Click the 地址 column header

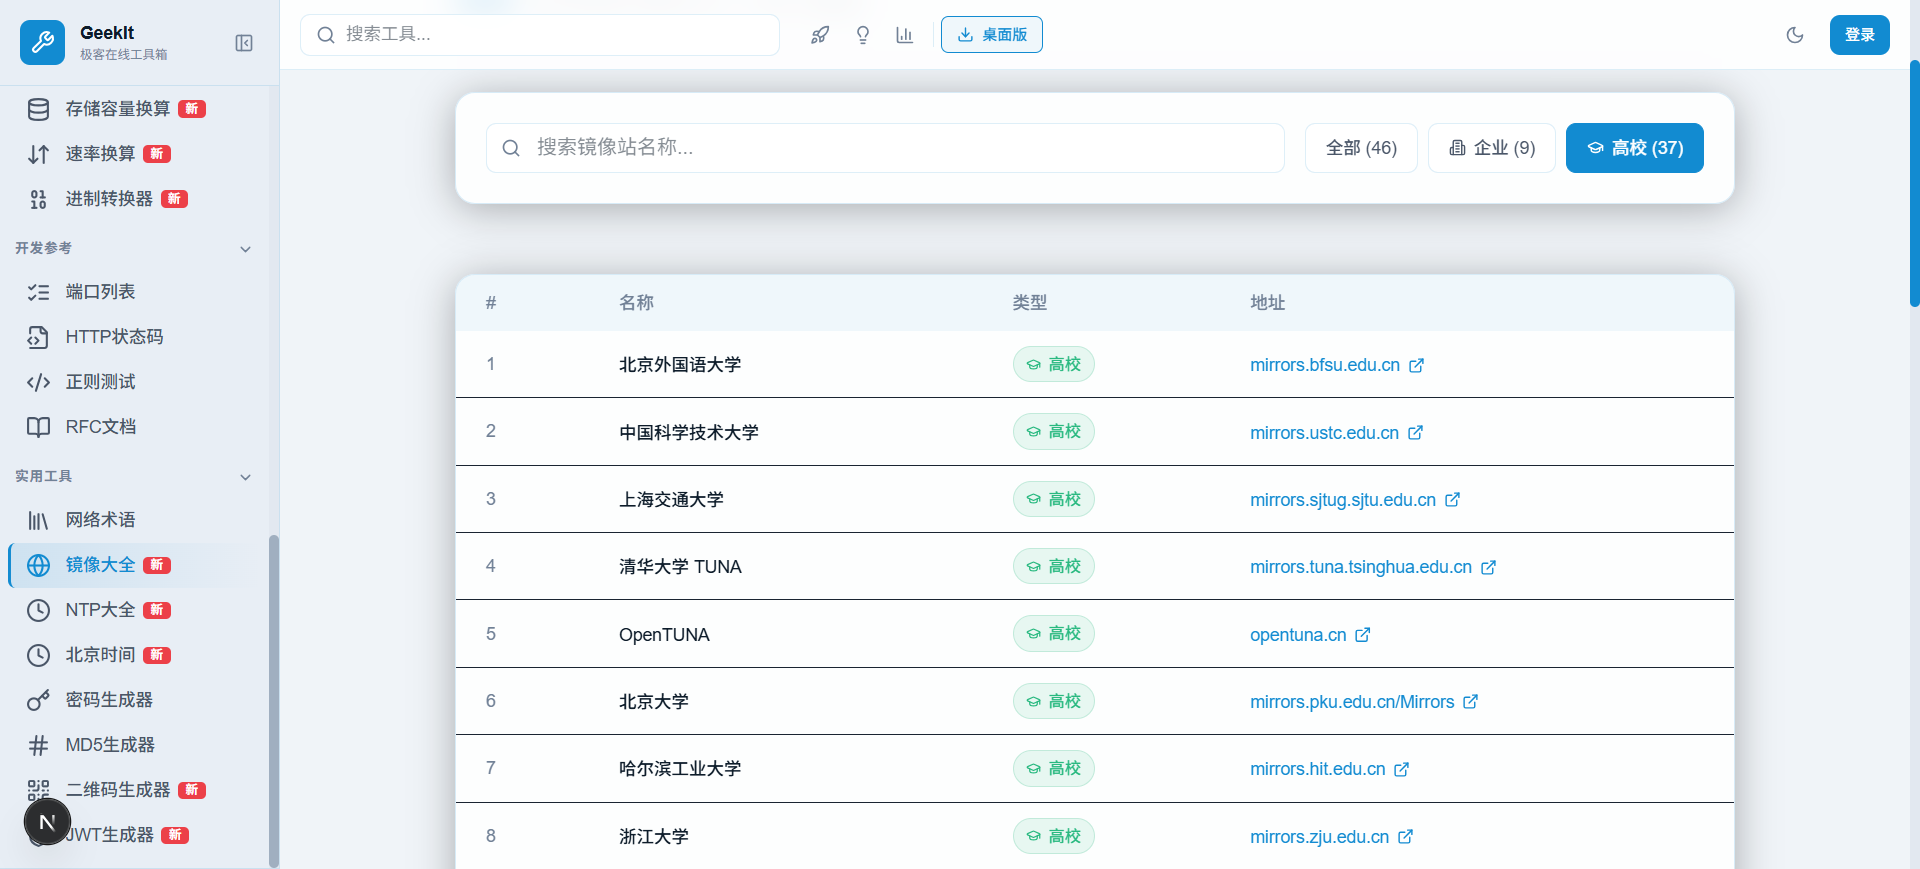1267,303
